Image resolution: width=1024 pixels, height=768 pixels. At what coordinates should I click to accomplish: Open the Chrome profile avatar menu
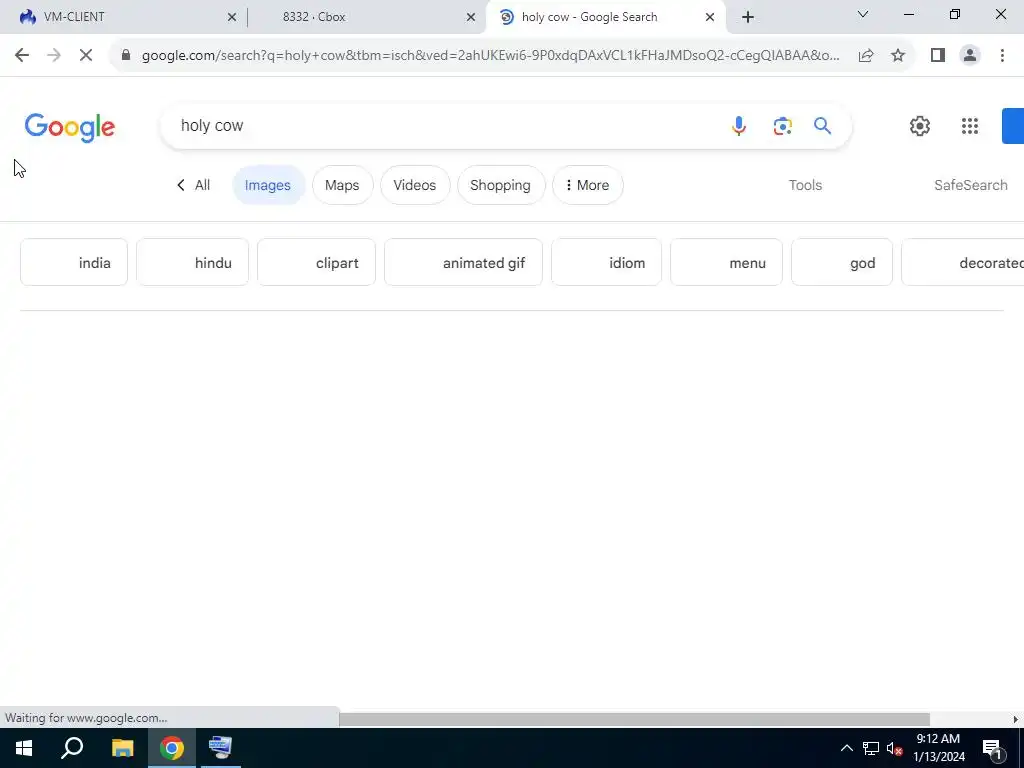970,56
